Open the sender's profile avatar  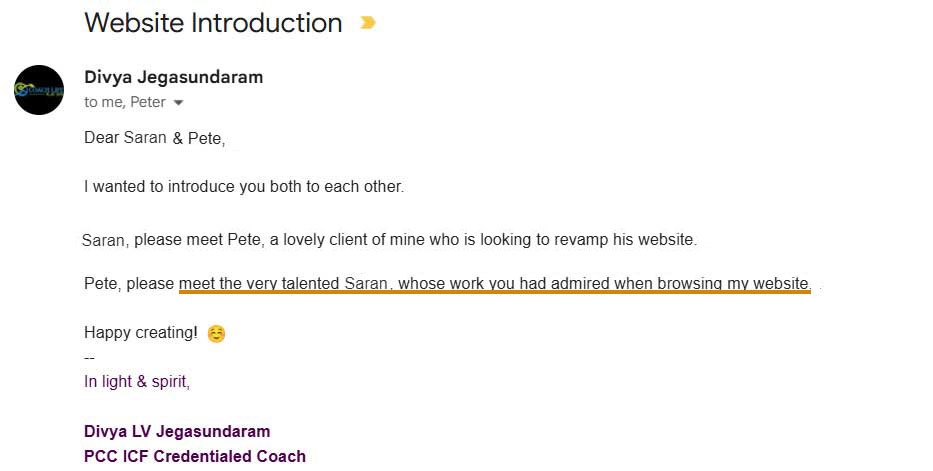39,90
